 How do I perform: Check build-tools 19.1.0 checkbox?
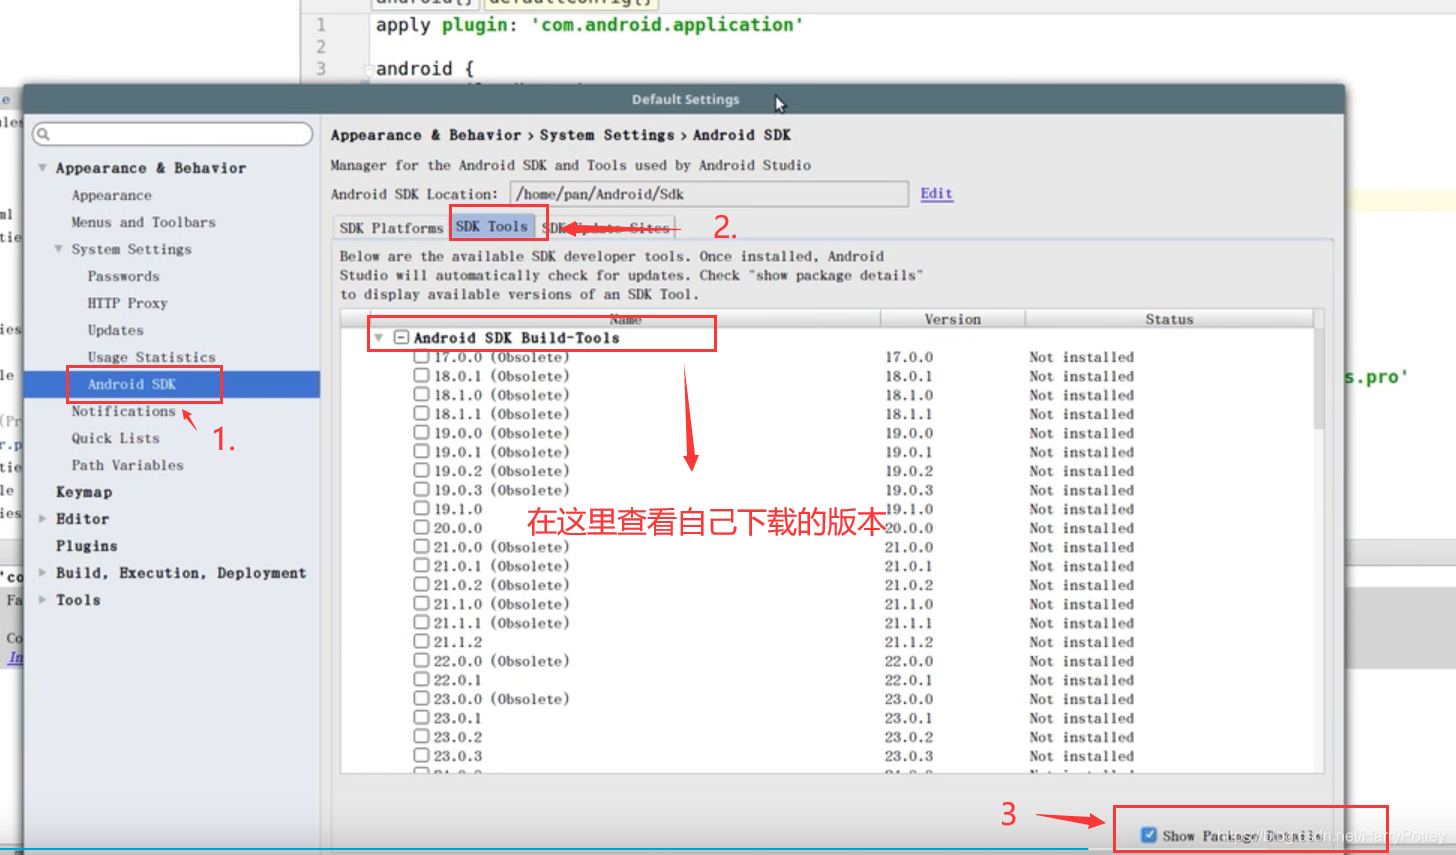coord(421,509)
